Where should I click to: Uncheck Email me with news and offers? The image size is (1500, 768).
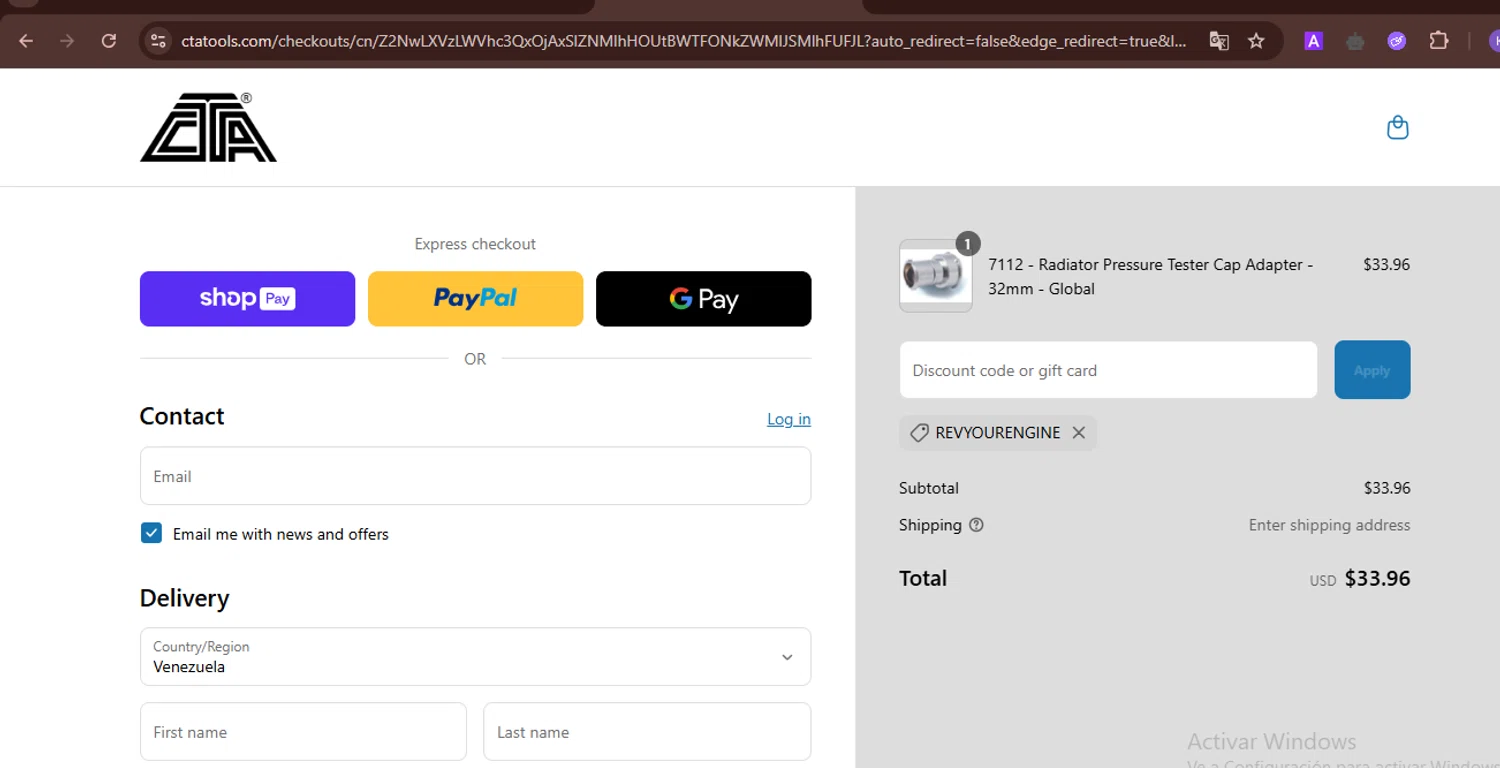coord(151,533)
